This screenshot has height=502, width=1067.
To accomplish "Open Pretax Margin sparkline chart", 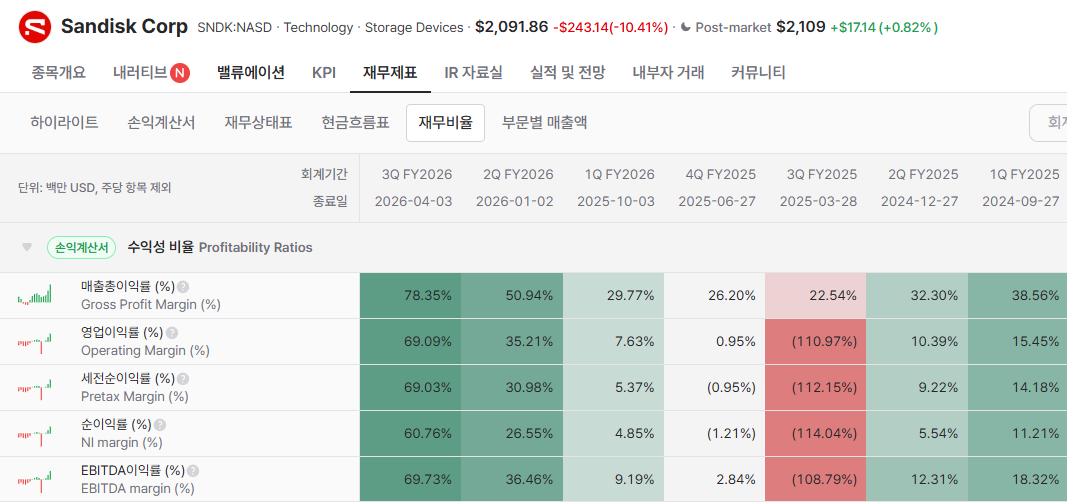I will click(x=35, y=387).
